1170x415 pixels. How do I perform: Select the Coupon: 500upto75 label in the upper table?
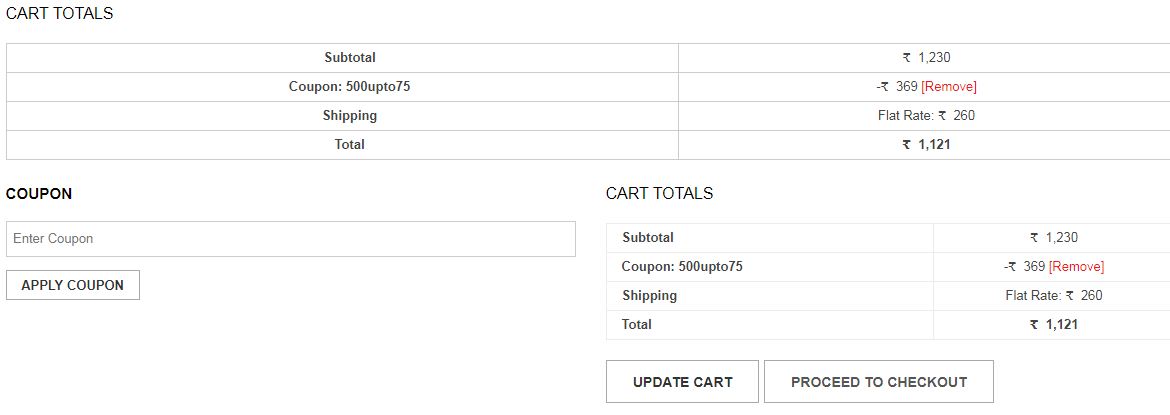tap(350, 87)
